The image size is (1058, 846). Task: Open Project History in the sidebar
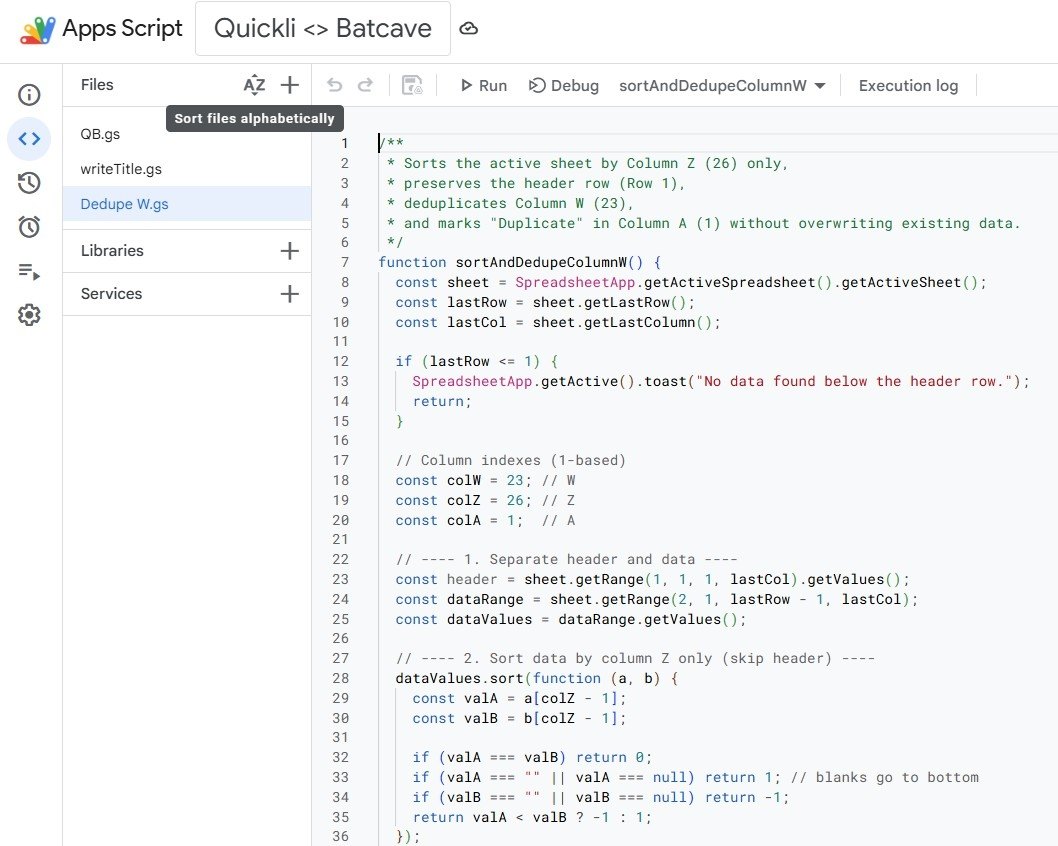pos(29,183)
